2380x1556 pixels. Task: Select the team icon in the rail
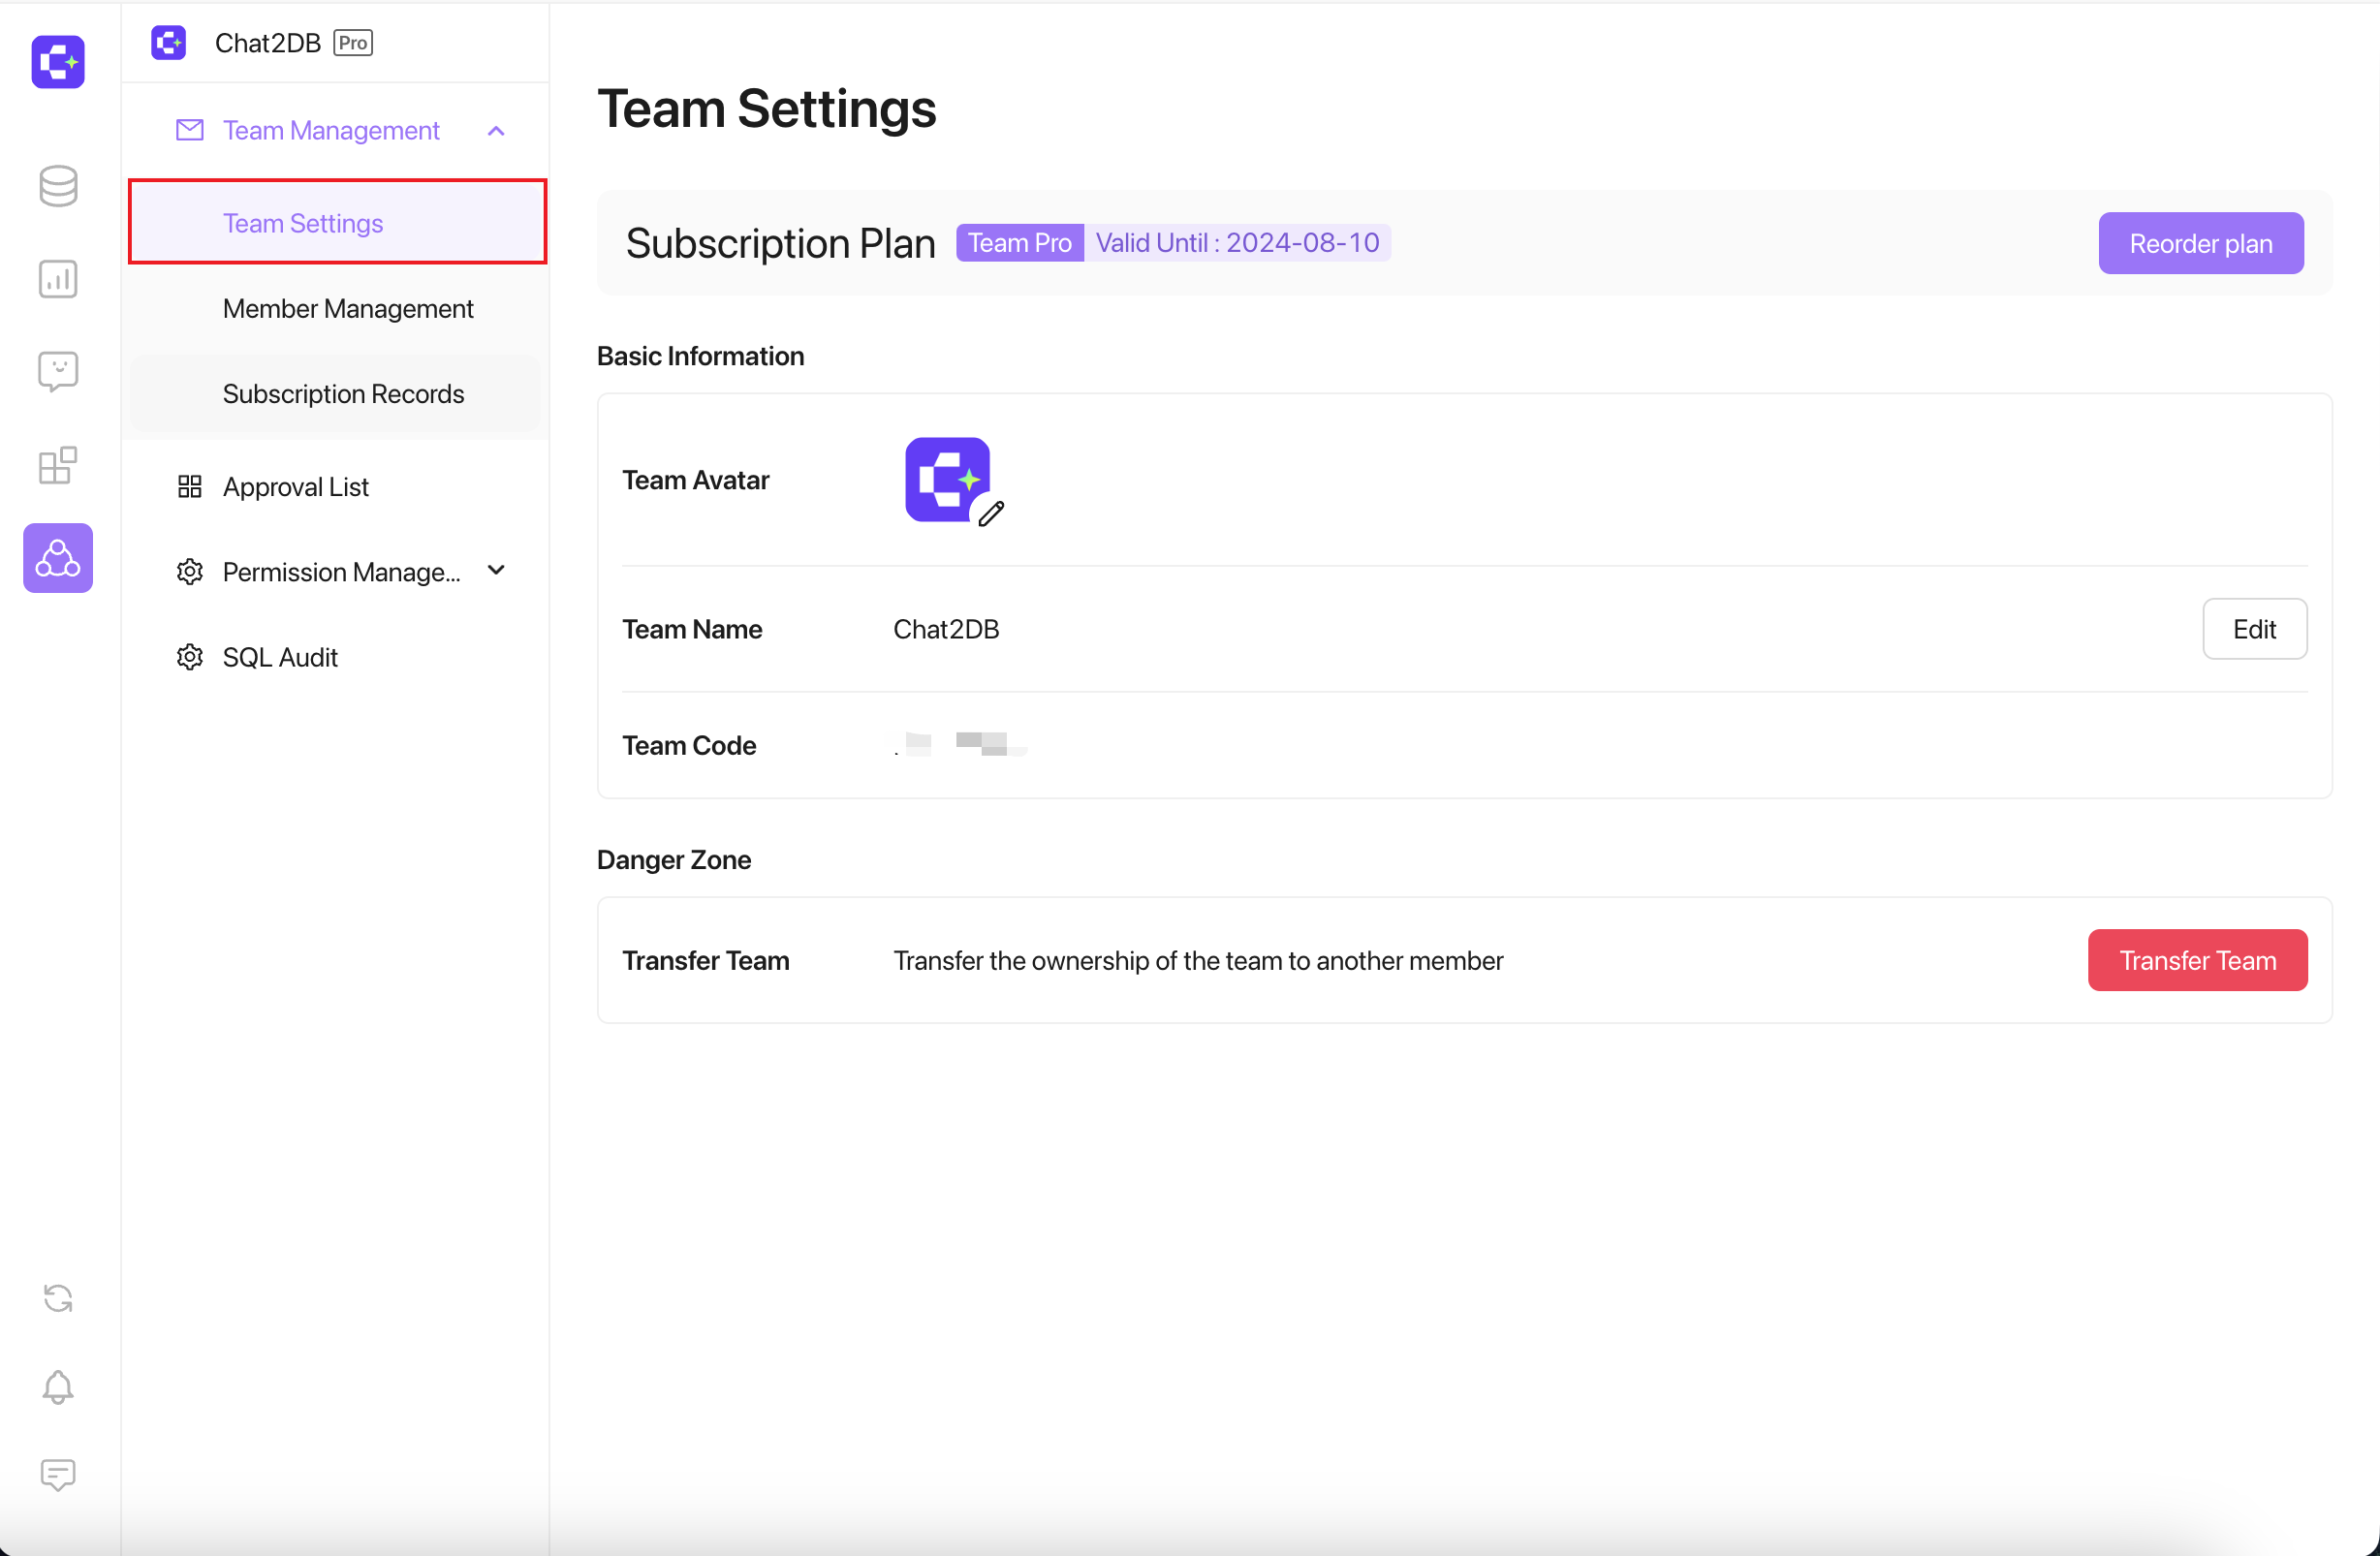(58, 558)
